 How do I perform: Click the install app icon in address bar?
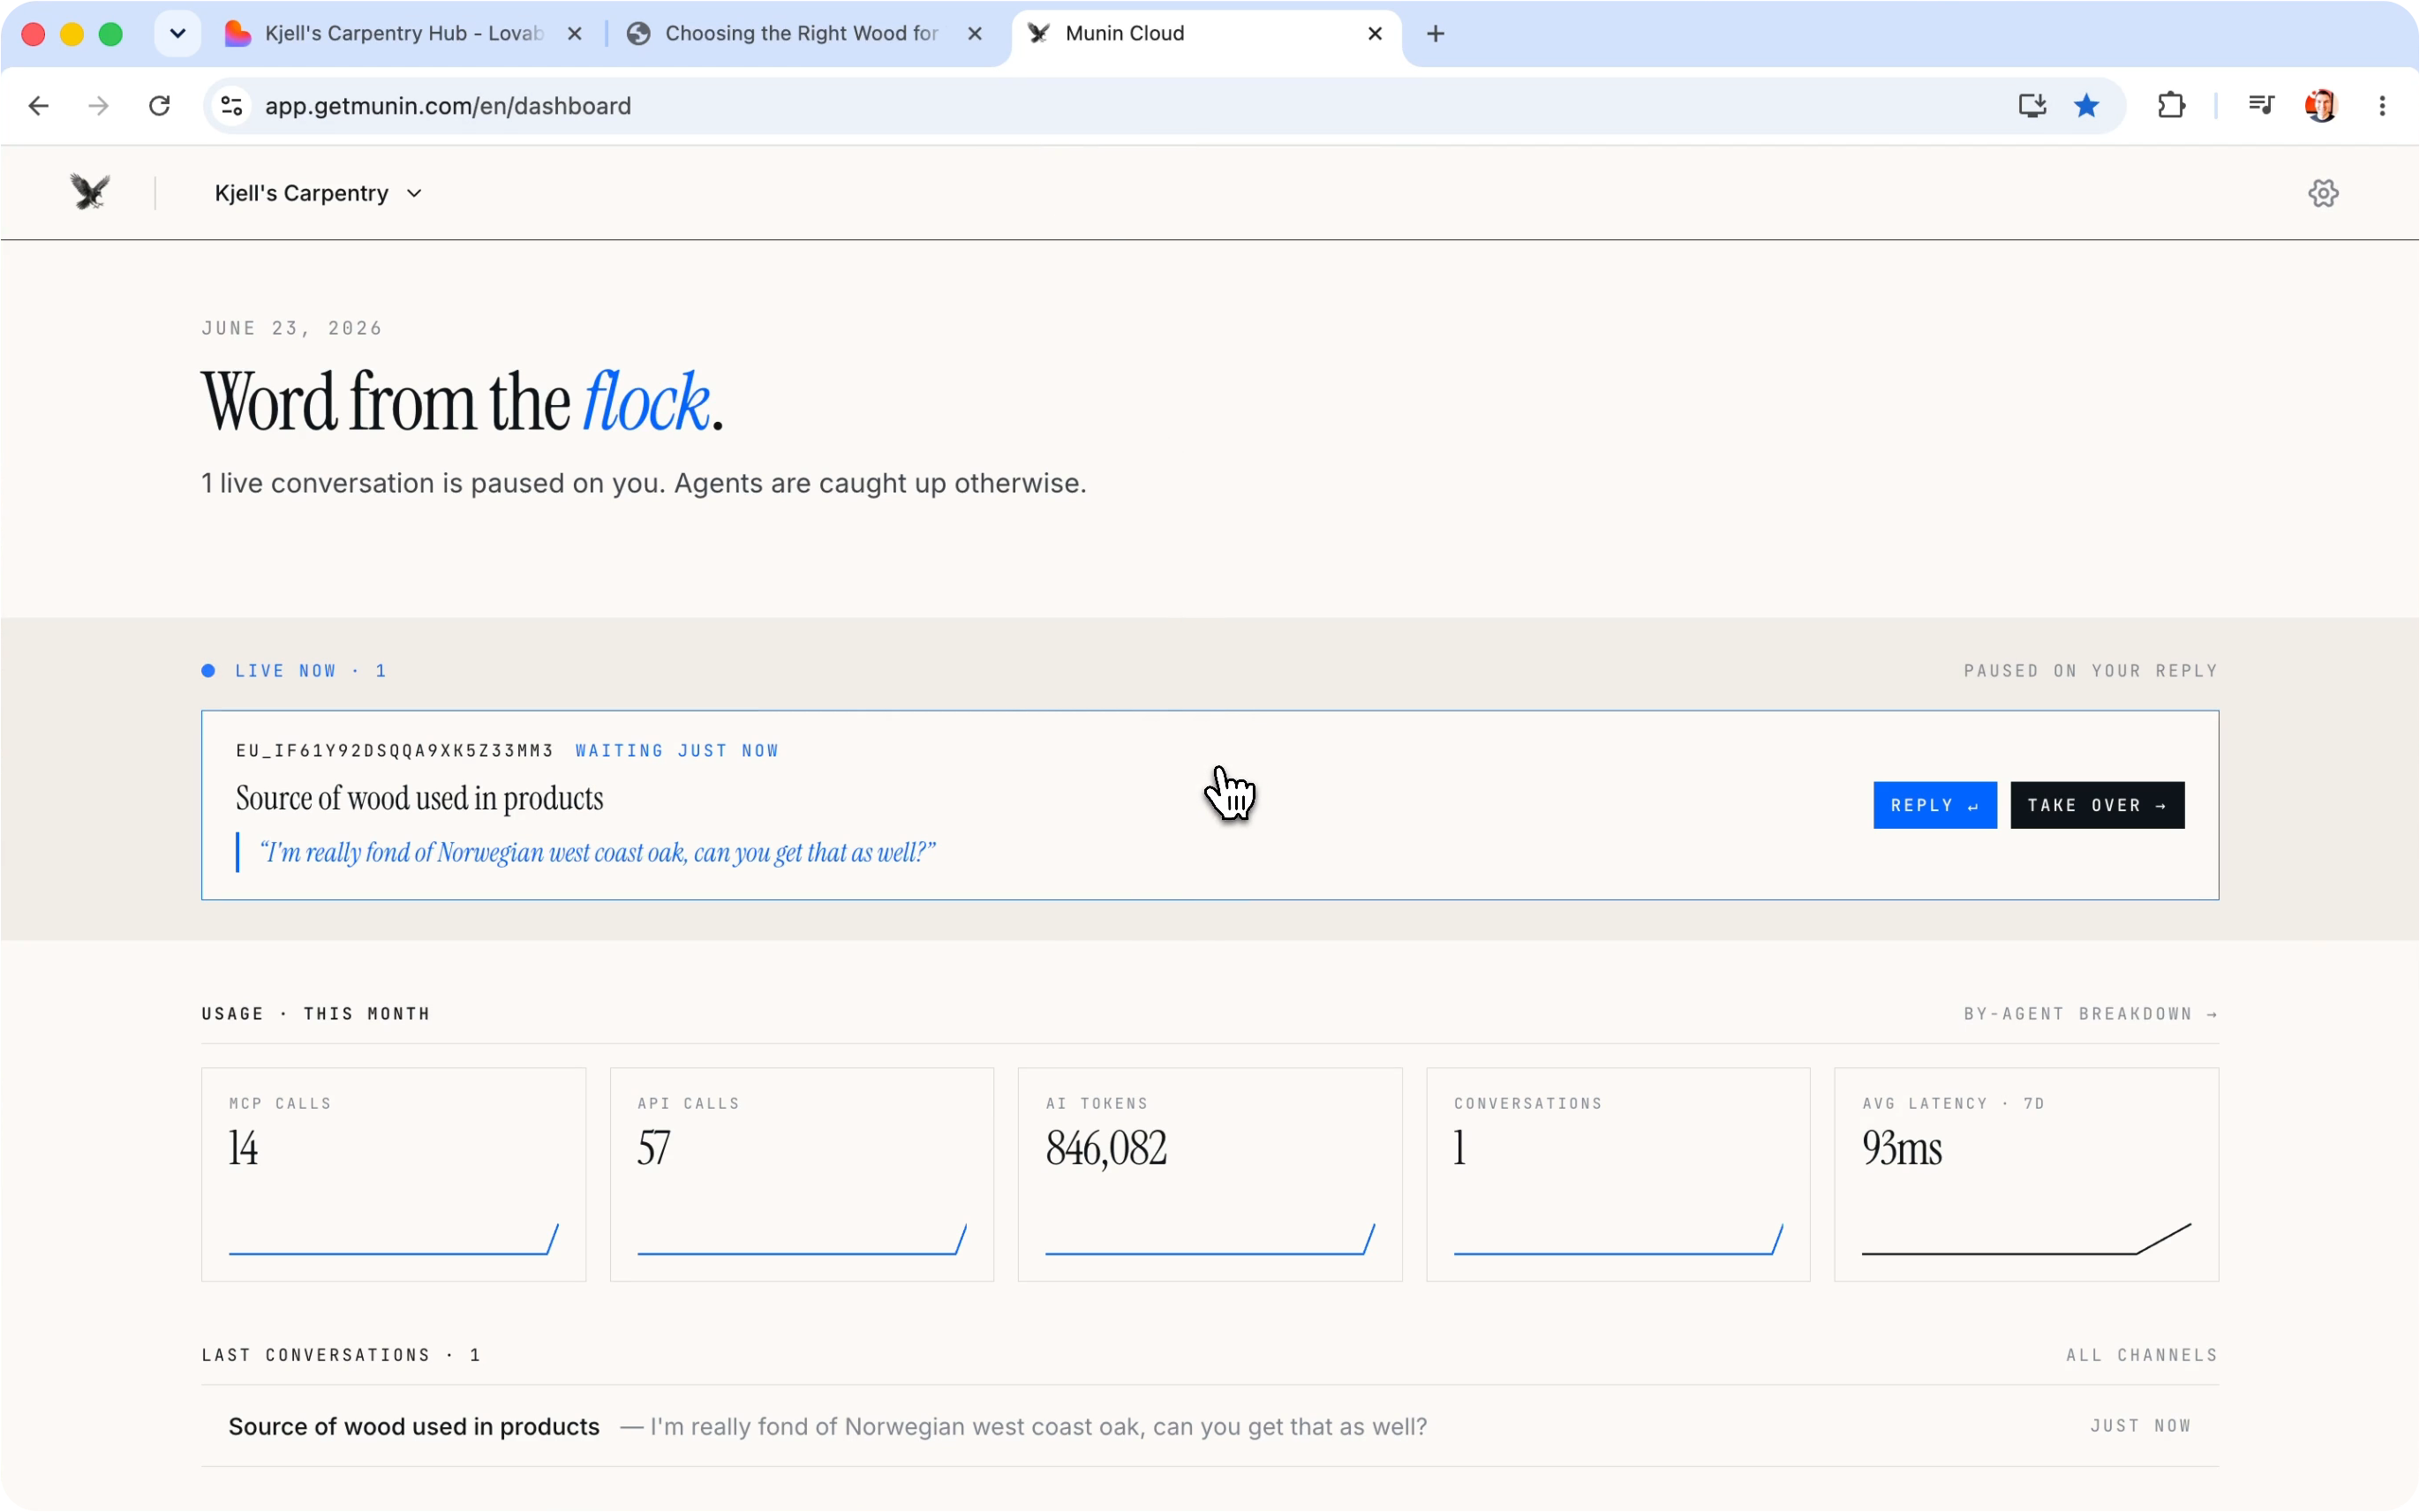tap(2031, 106)
